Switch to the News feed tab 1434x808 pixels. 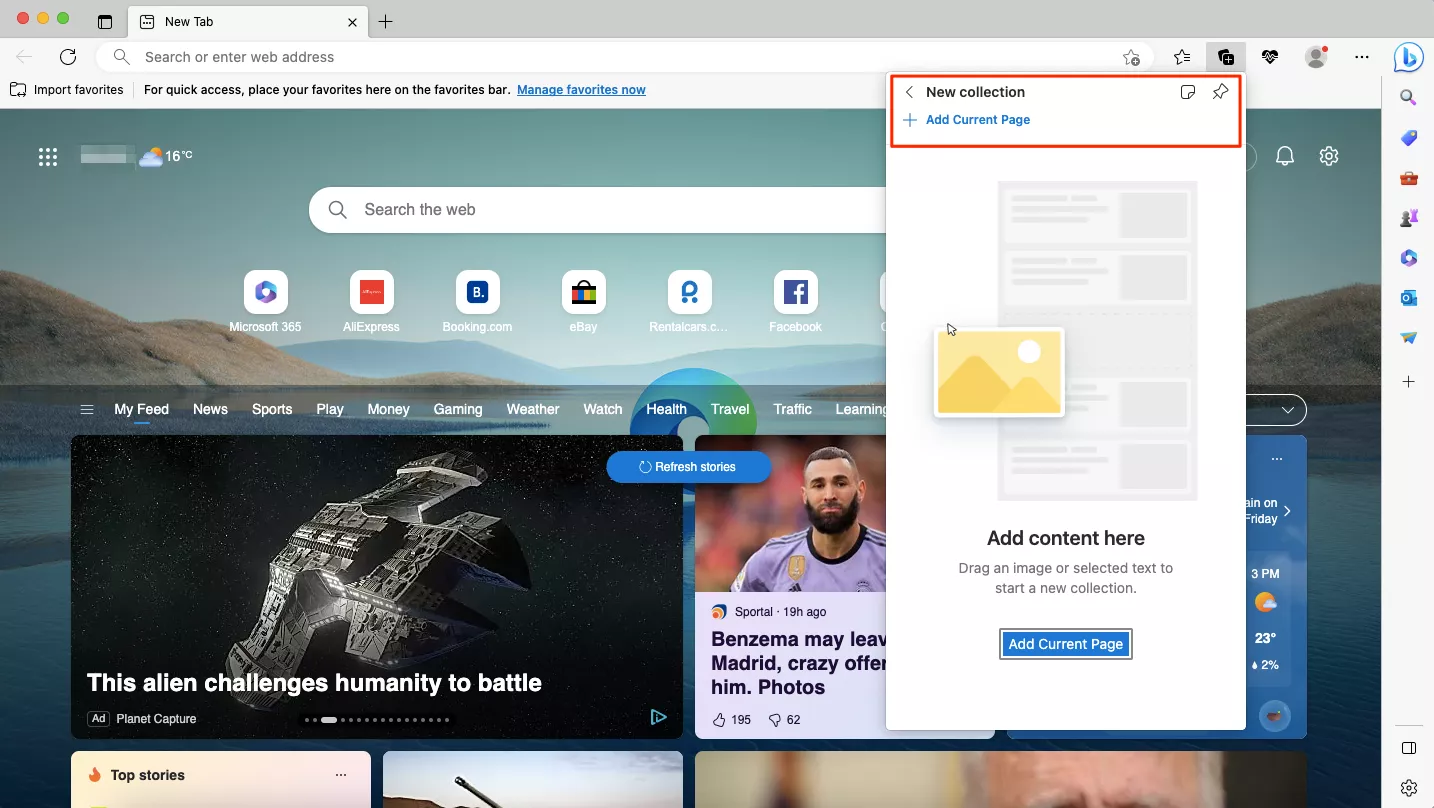click(210, 409)
